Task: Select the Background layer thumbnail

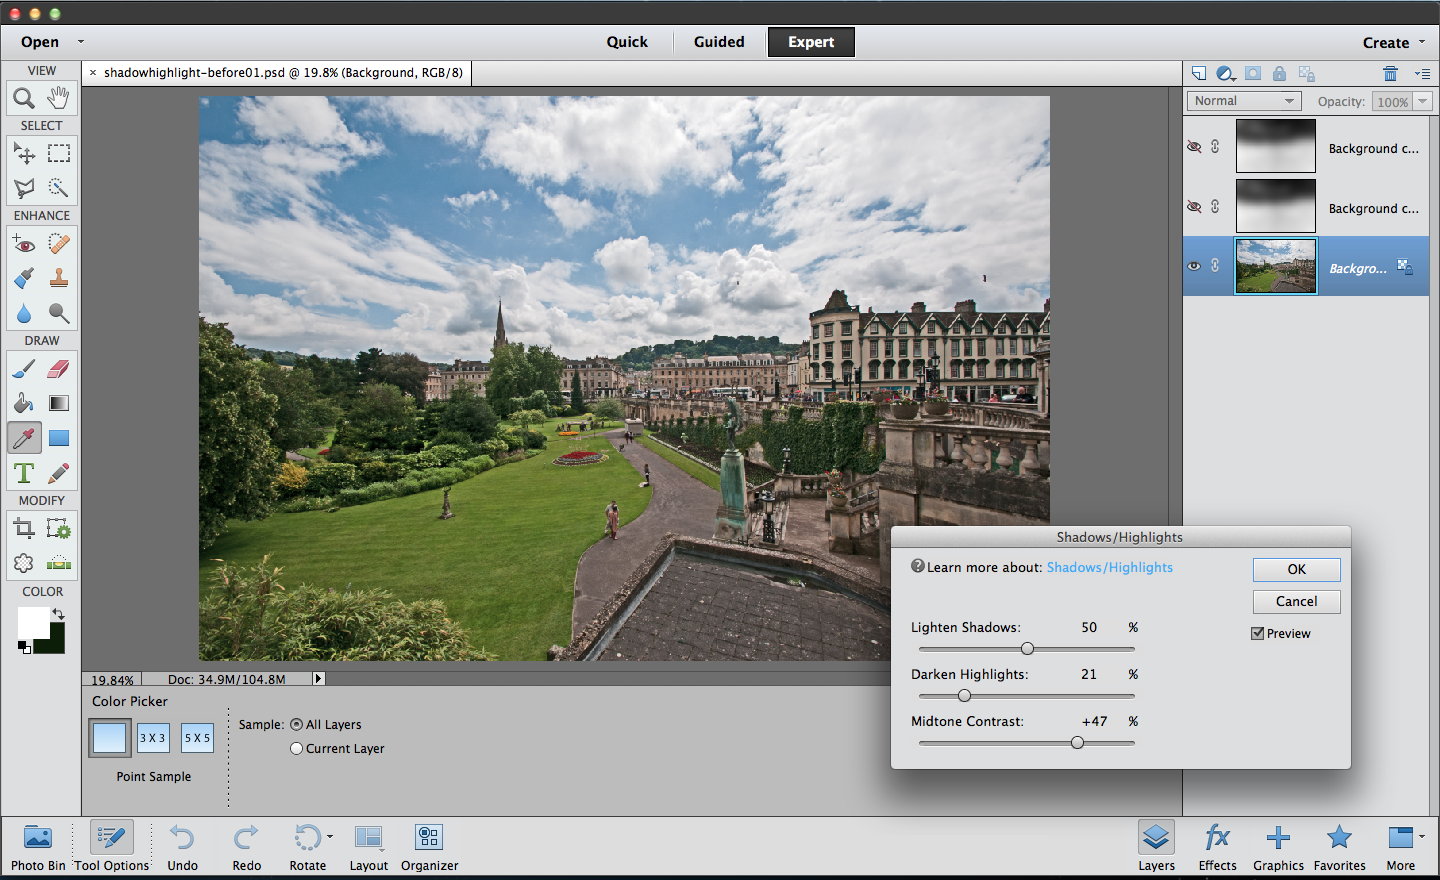Action: [1275, 265]
